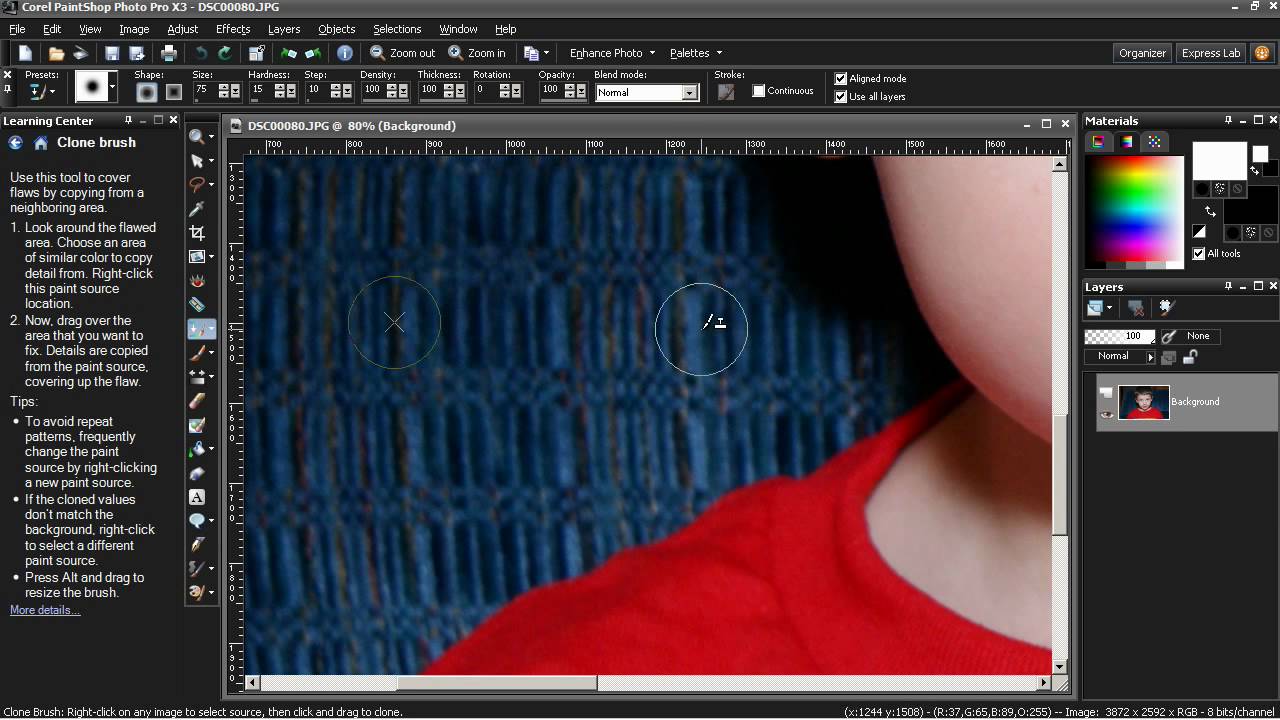This screenshot has height=720, width=1280.
Task: Choose the Flood Fill tool
Action: pyautogui.click(x=197, y=449)
